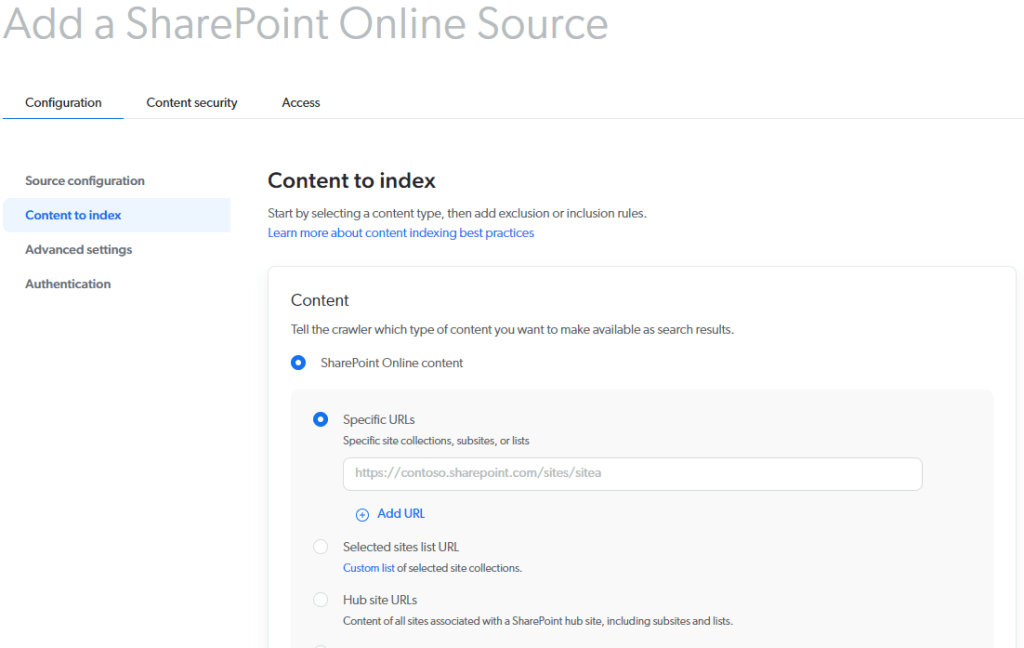This screenshot has width=1024, height=648.
Task: Select the SharePoint Online content radio button
Action: click(x=298, y=363)
